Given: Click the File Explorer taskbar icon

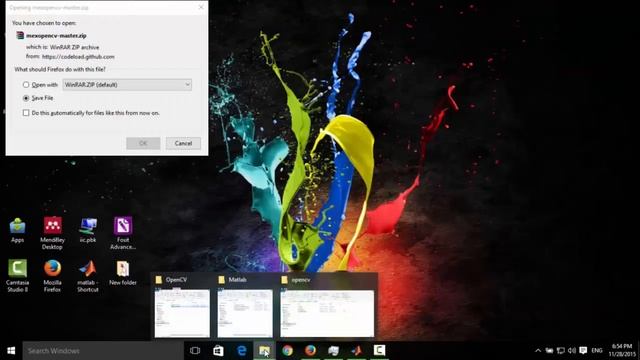Looking at the screenshot, I should (264, 351).
